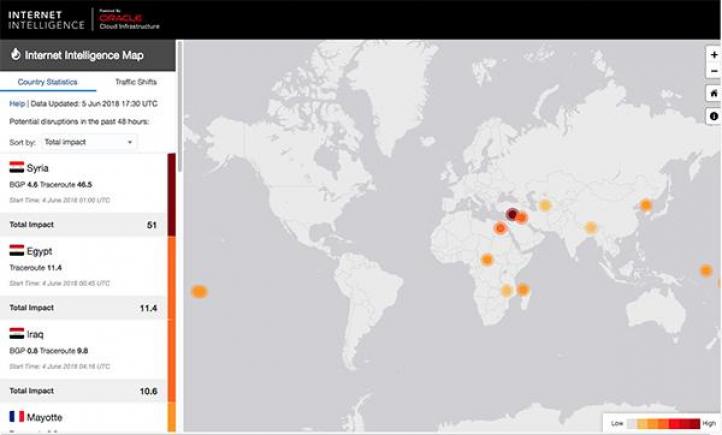Screen dimensions: 722x435
Task: Click the Internet Intelligence logo
Action: coord(47,19)
